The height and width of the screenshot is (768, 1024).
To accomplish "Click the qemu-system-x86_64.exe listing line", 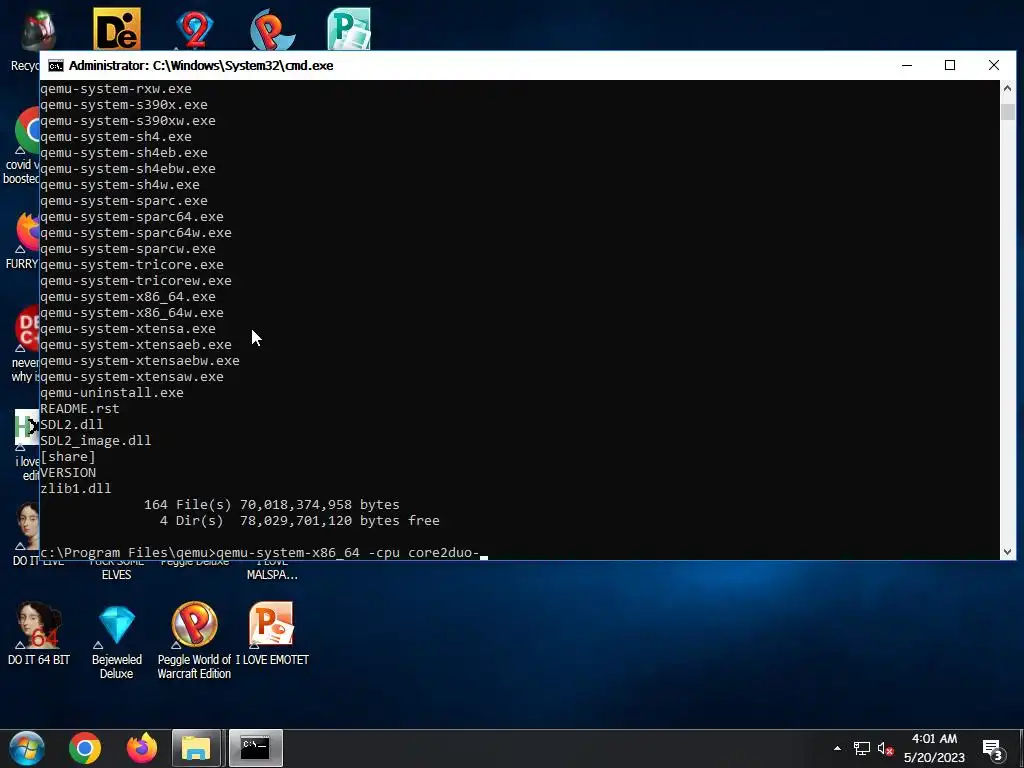I will (x=128, y=296).
